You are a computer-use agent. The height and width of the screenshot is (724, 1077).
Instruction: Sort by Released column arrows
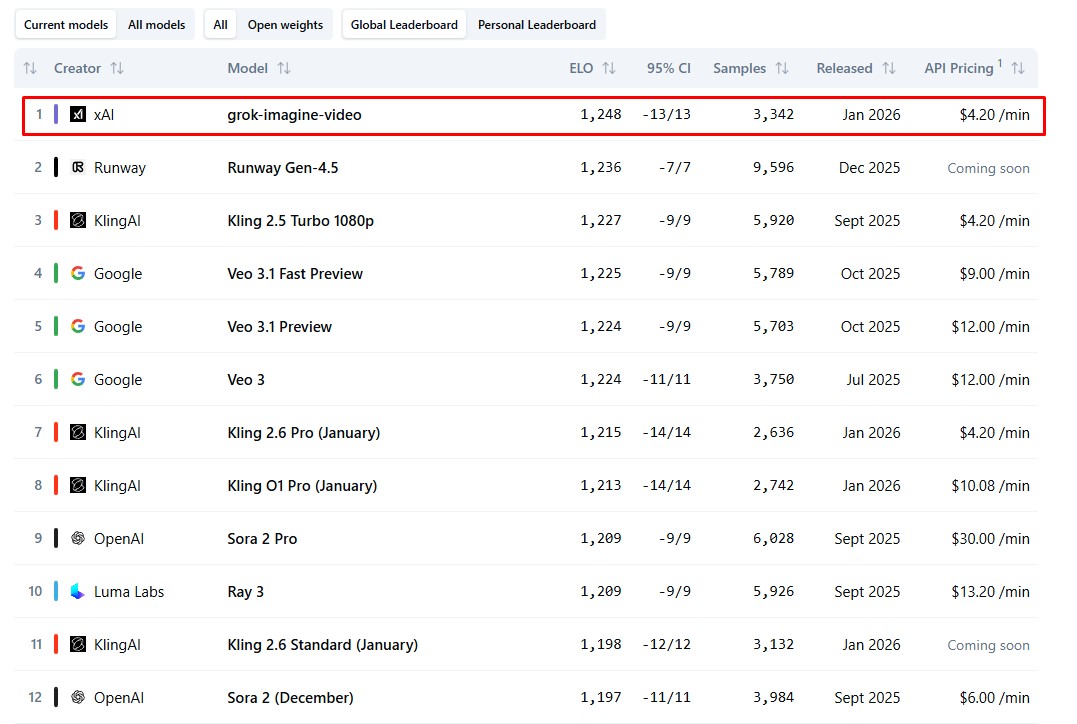point(889,68)
